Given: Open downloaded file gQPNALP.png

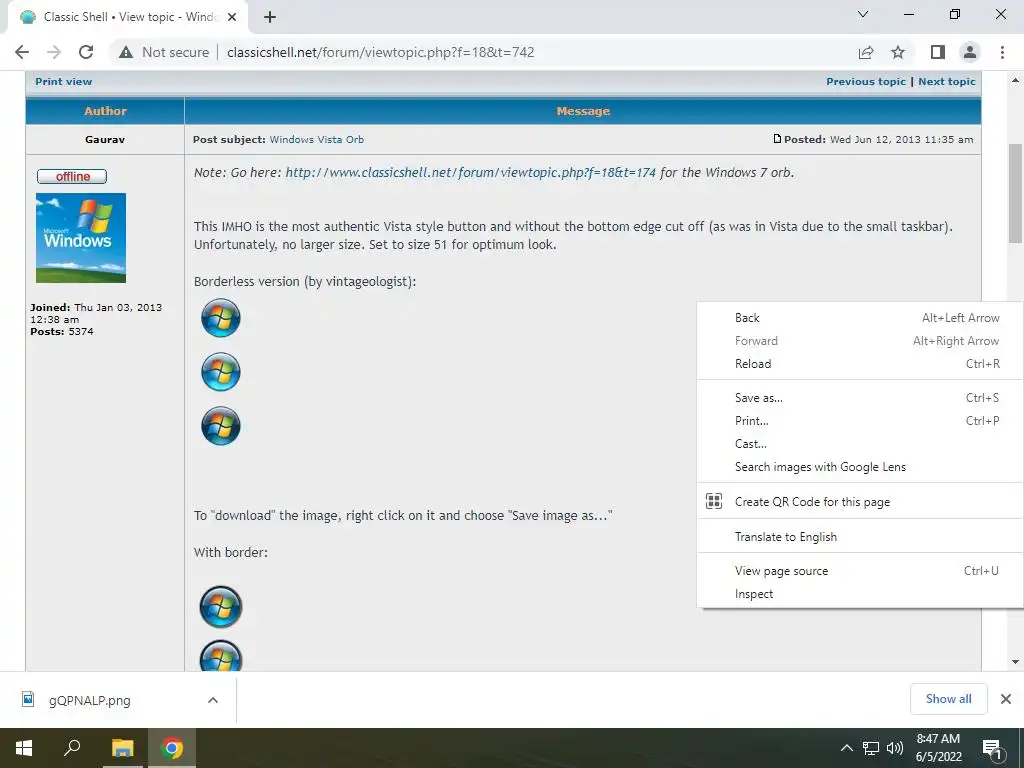Looking at the screenshot, I should click(89, 700).
